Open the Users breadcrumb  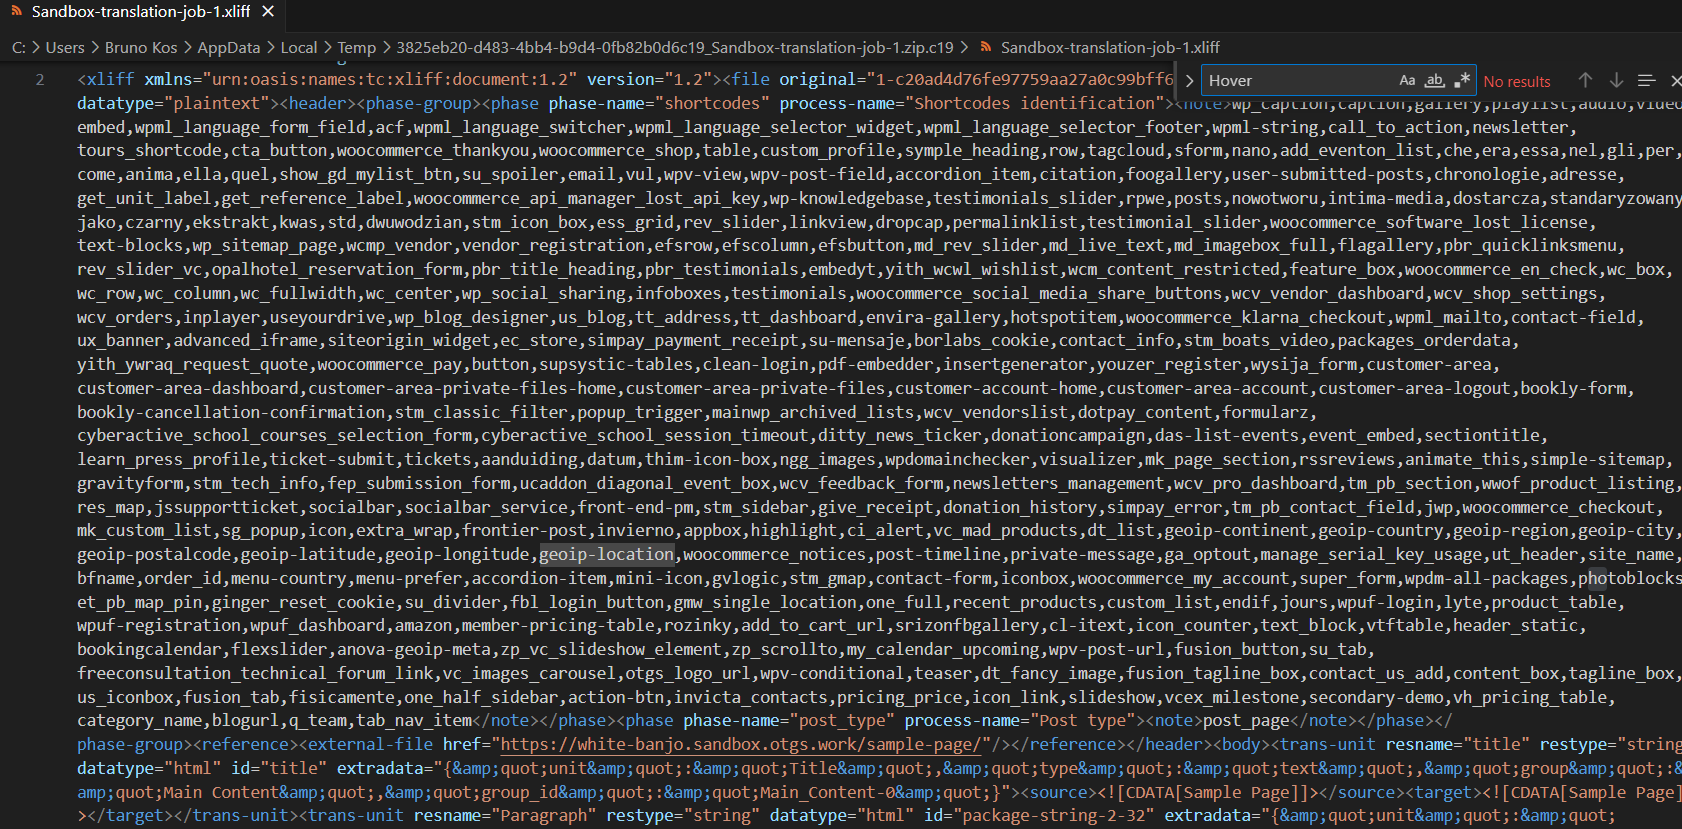[x=65, y=47]
